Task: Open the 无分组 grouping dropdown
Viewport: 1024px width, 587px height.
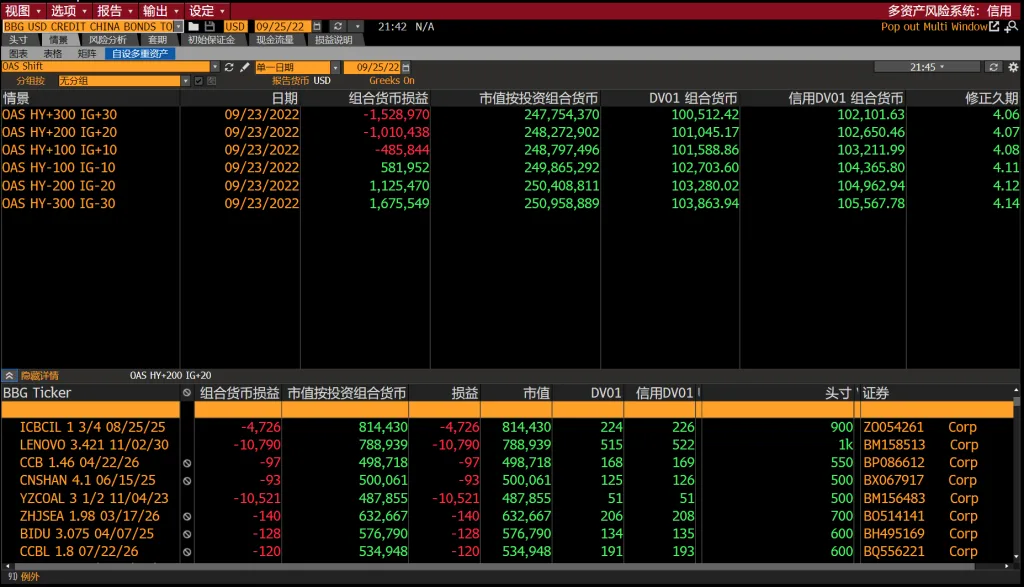Action: coord(185,81)
